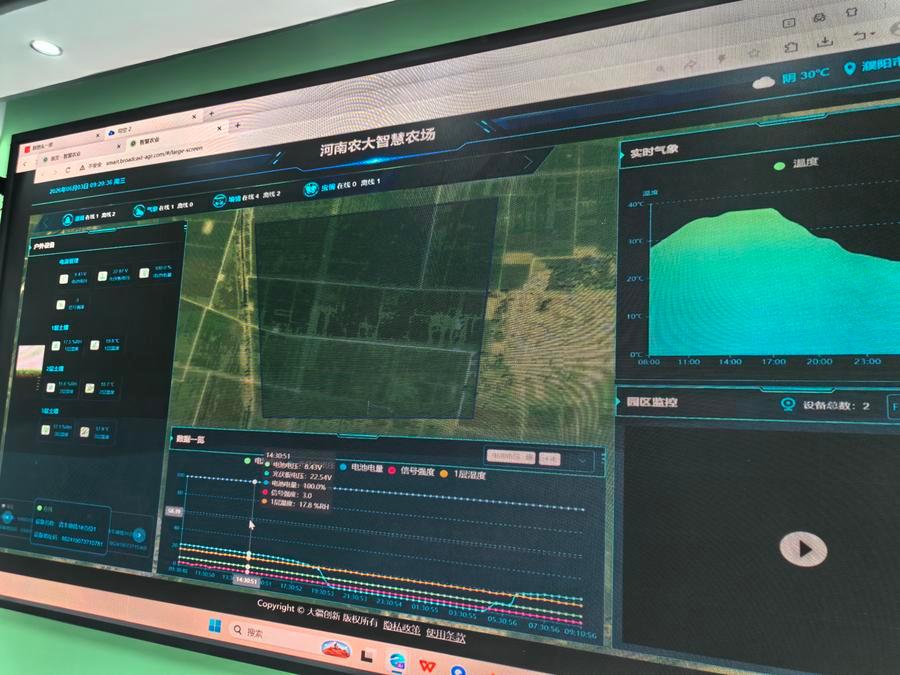900x675 pixels.
Task: Open the Windows Start menu
Action: 215,625
